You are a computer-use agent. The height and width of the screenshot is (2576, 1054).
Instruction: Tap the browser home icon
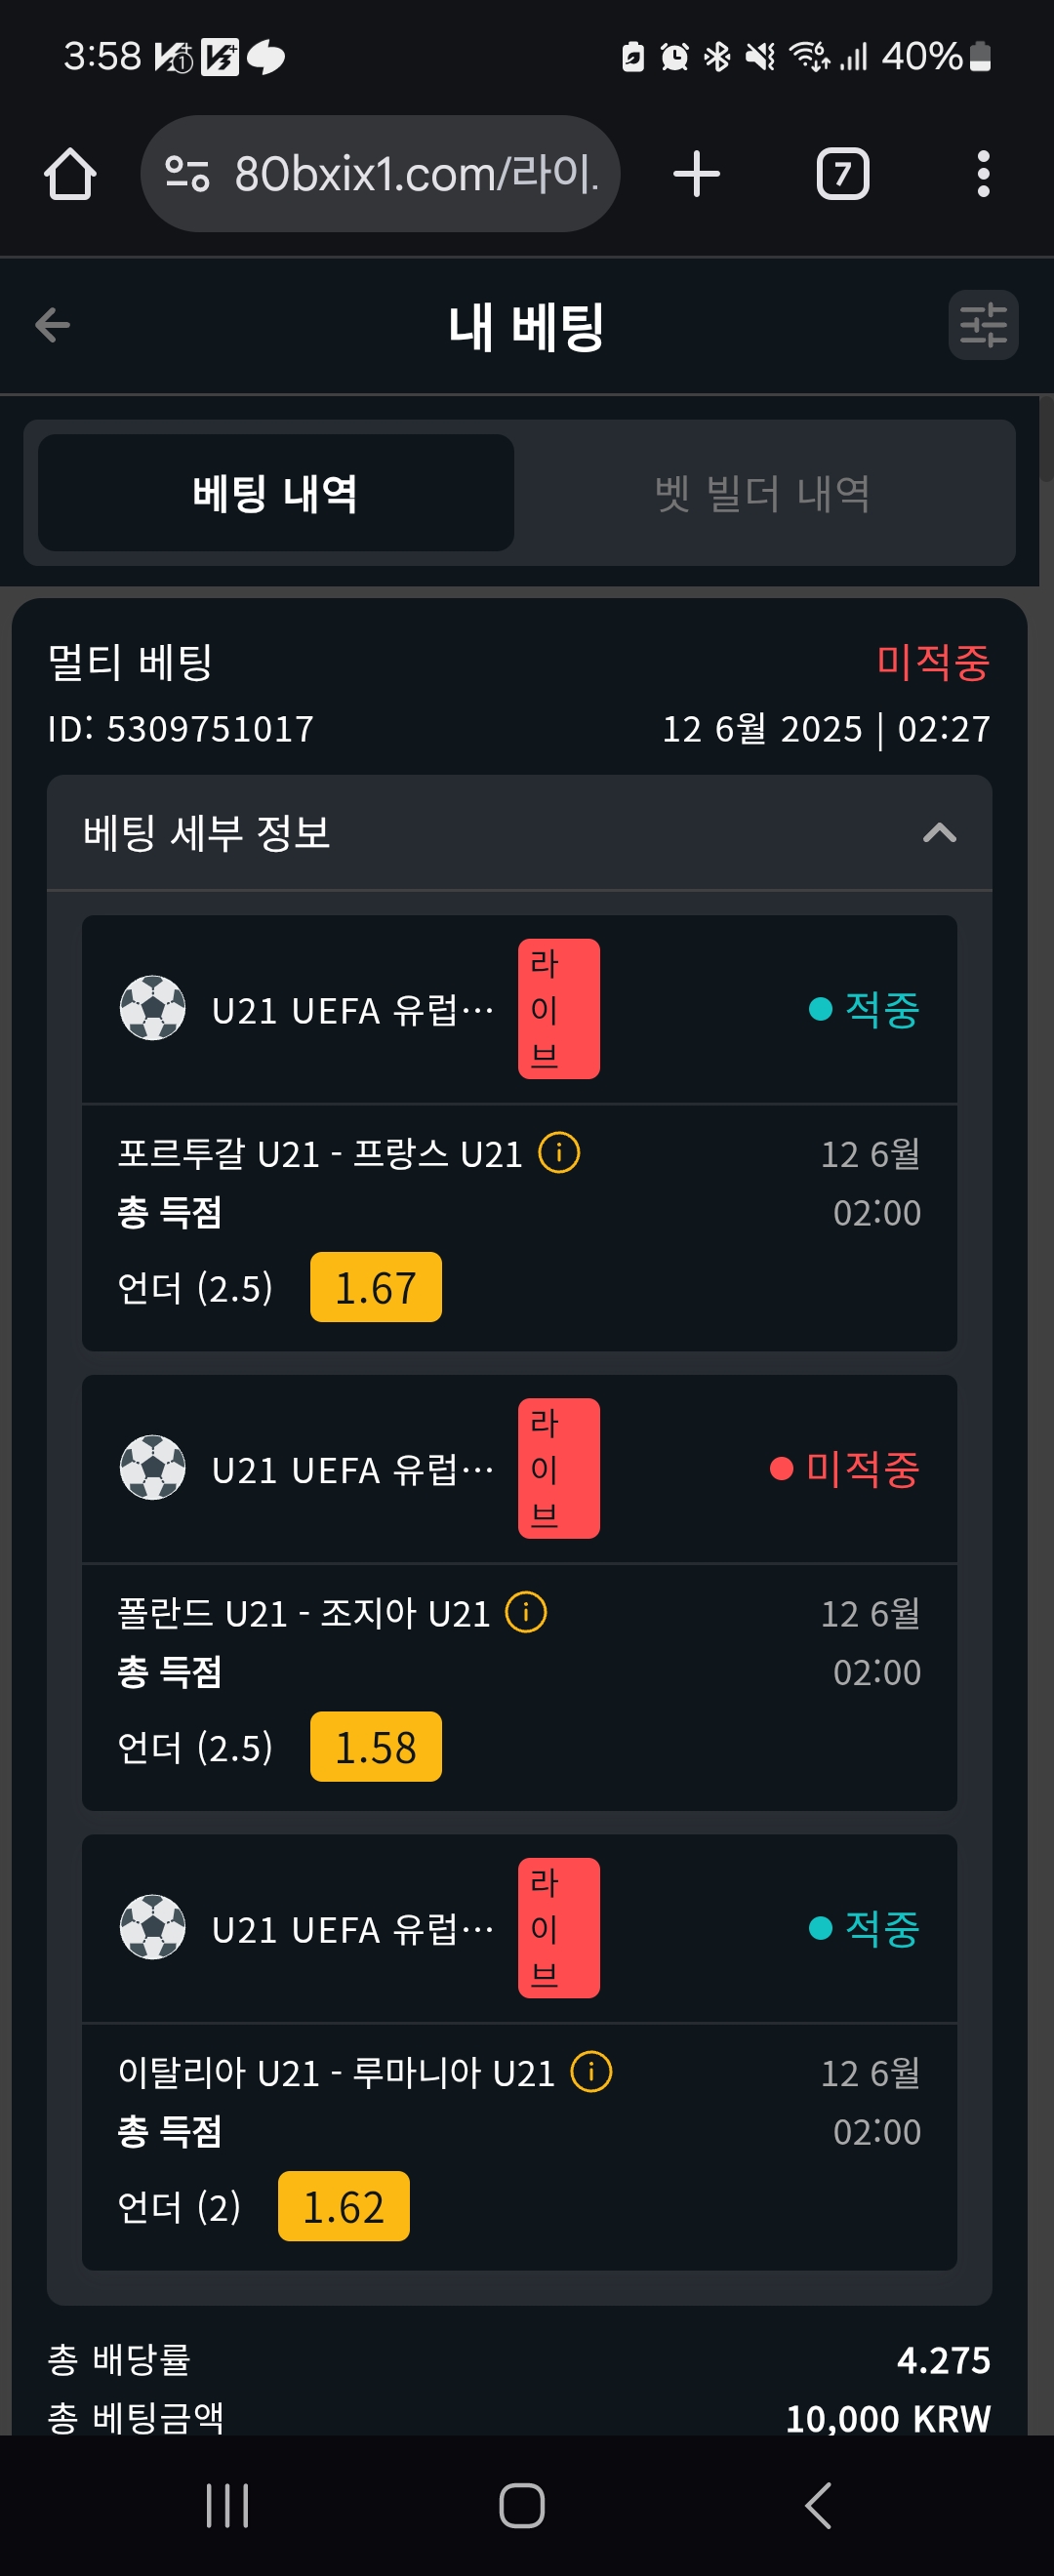70,174
